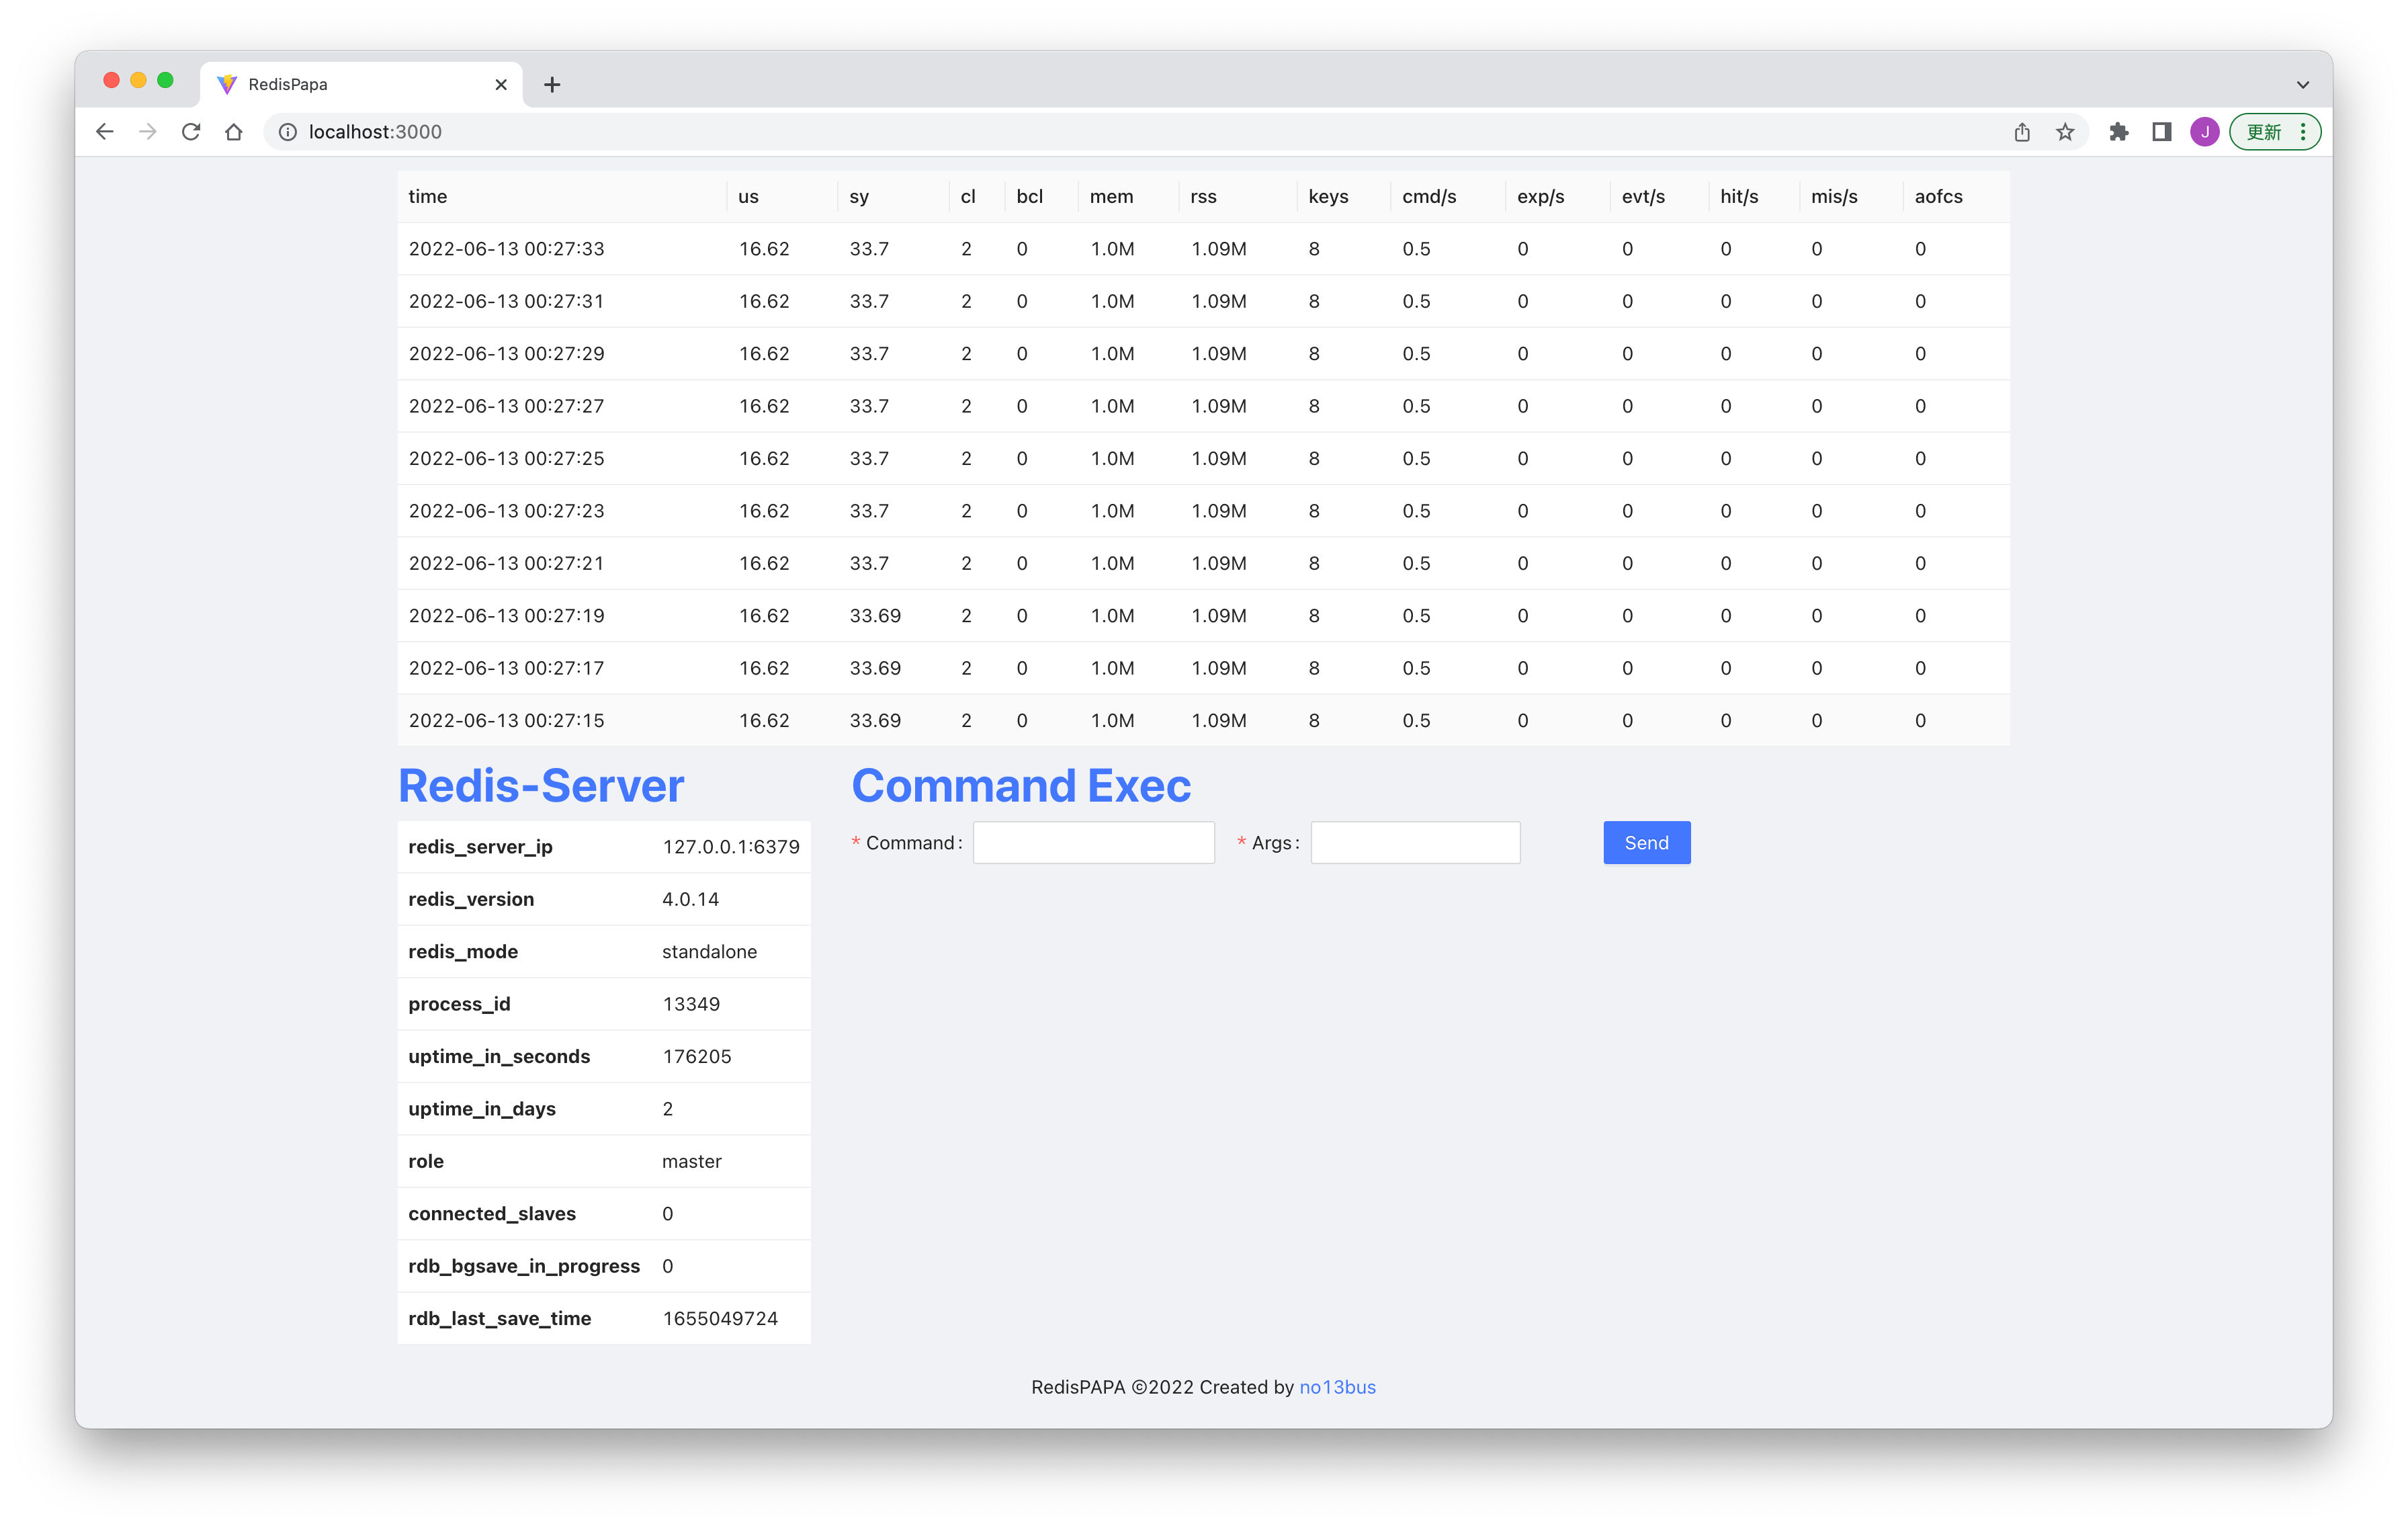
Task: Open the profile avatar icon
Action: click(2204, 131)
